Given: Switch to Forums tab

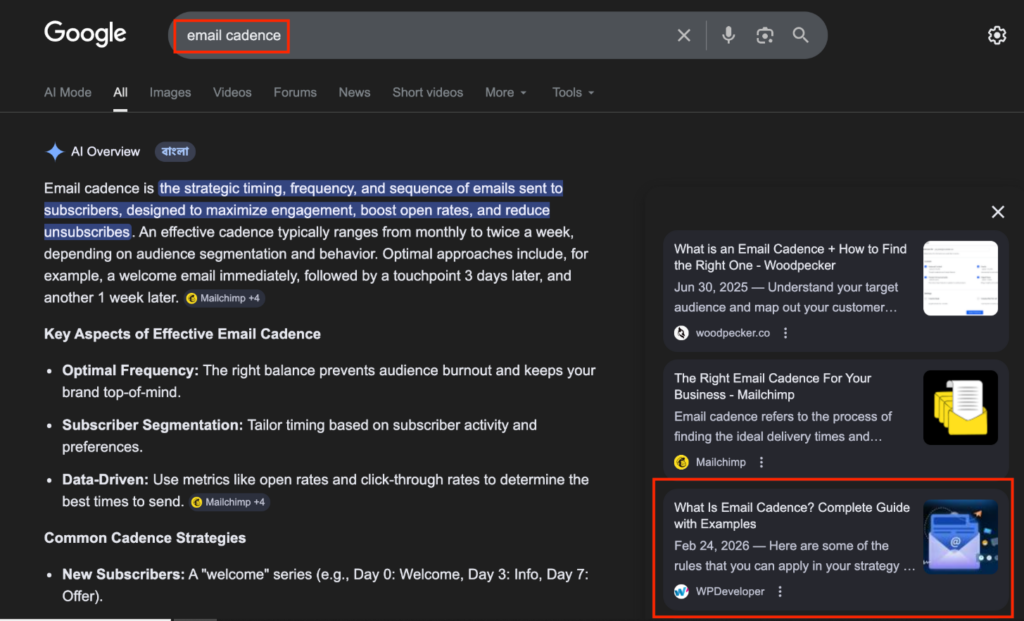Looking at the screenshot, I should 295,93.
